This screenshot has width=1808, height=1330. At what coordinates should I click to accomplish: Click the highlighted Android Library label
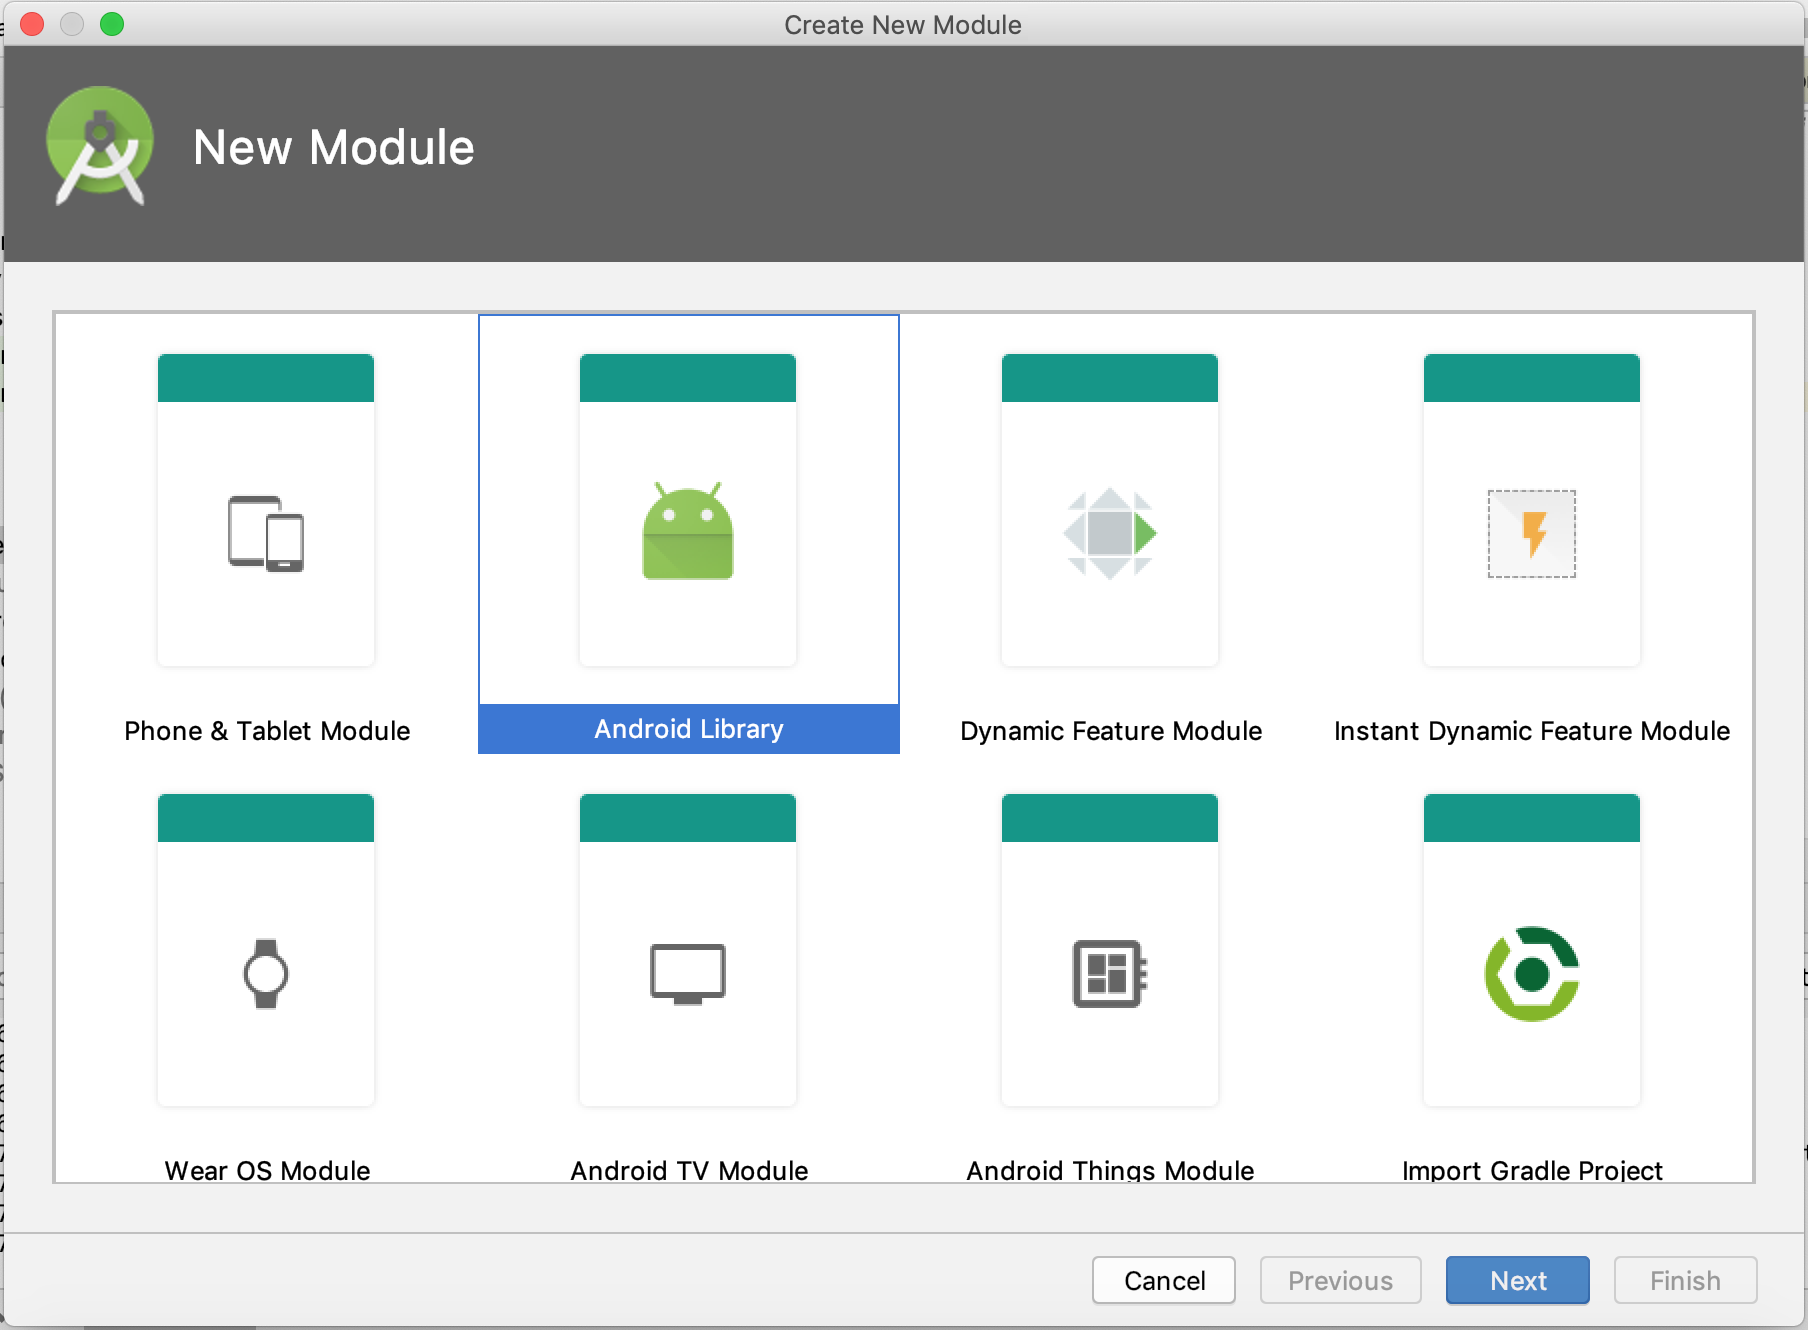pos(689,729)
